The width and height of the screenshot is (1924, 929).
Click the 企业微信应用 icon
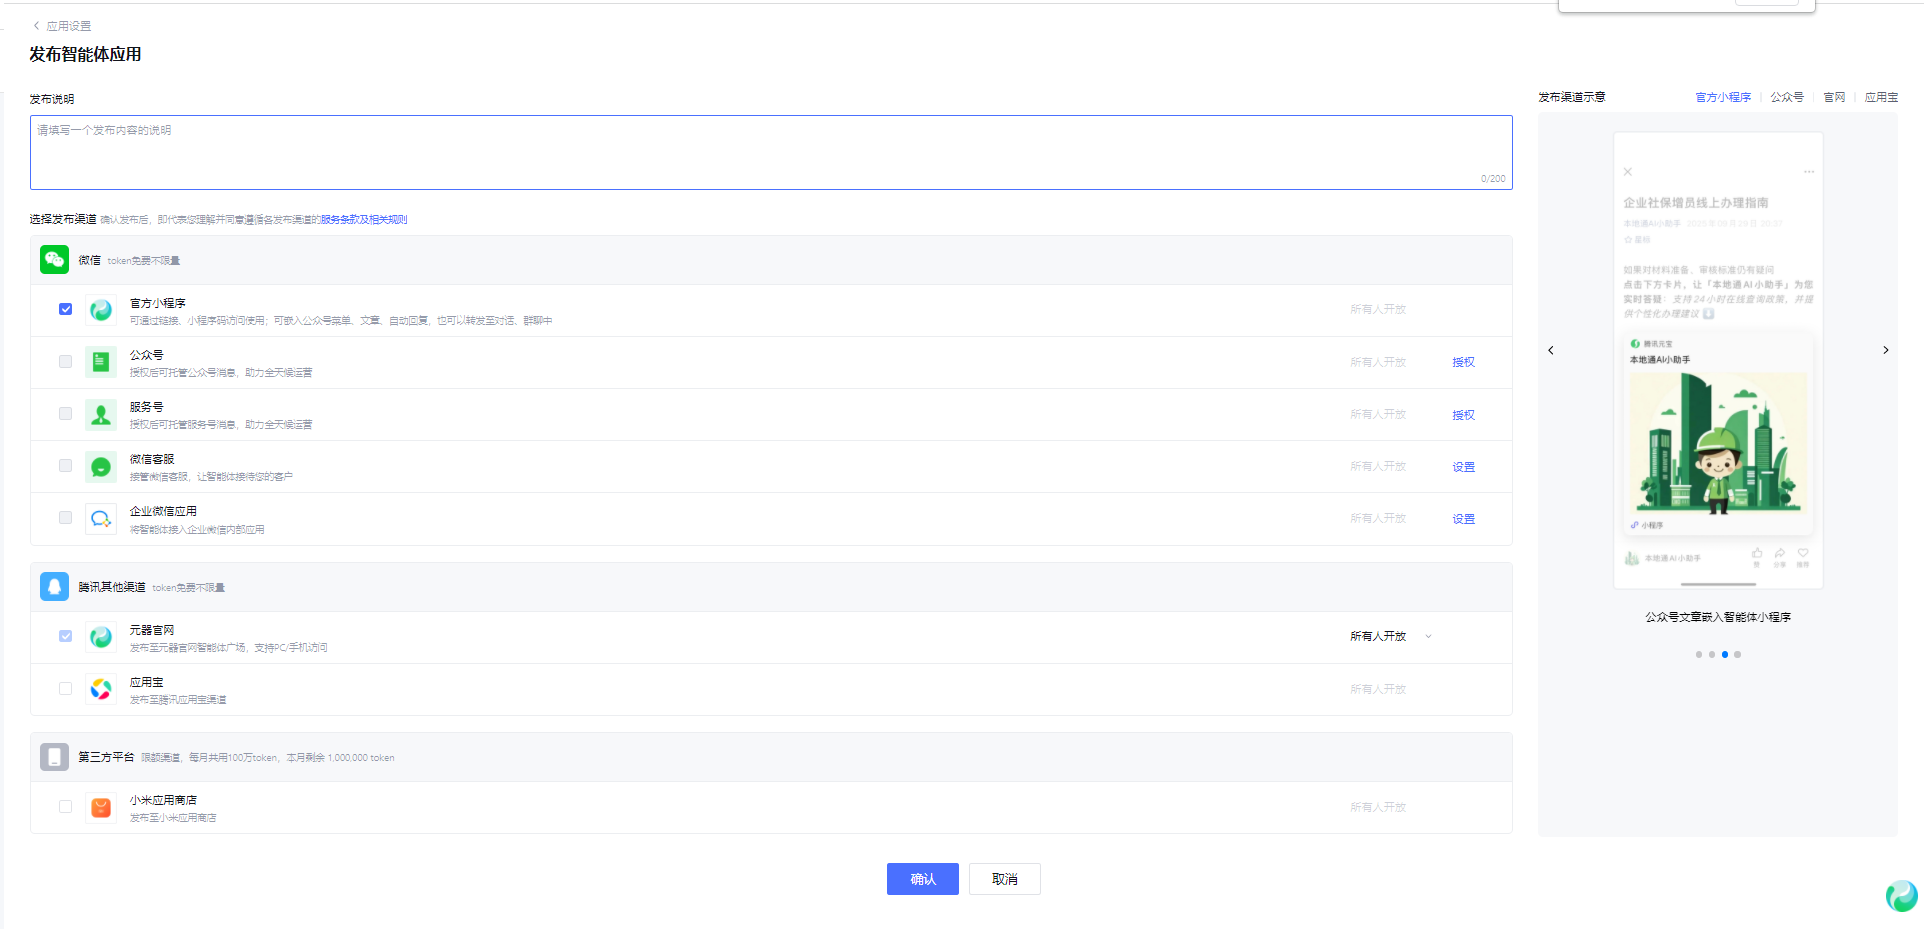(x=101, y=518)
